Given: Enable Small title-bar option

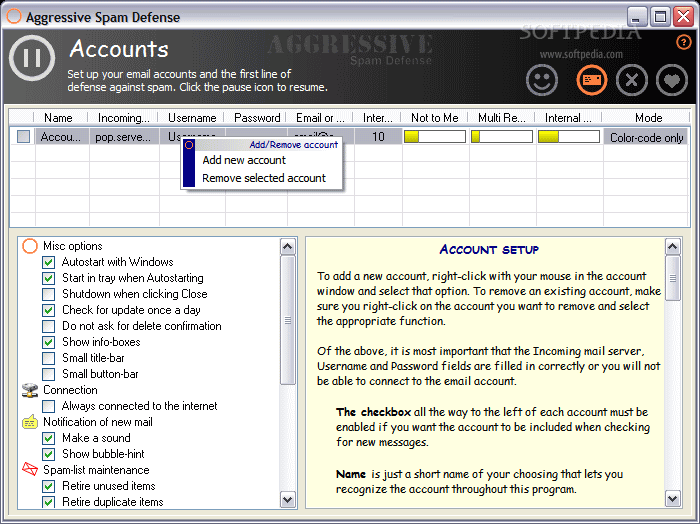Looking at the screenshot, I should point(49,358).
